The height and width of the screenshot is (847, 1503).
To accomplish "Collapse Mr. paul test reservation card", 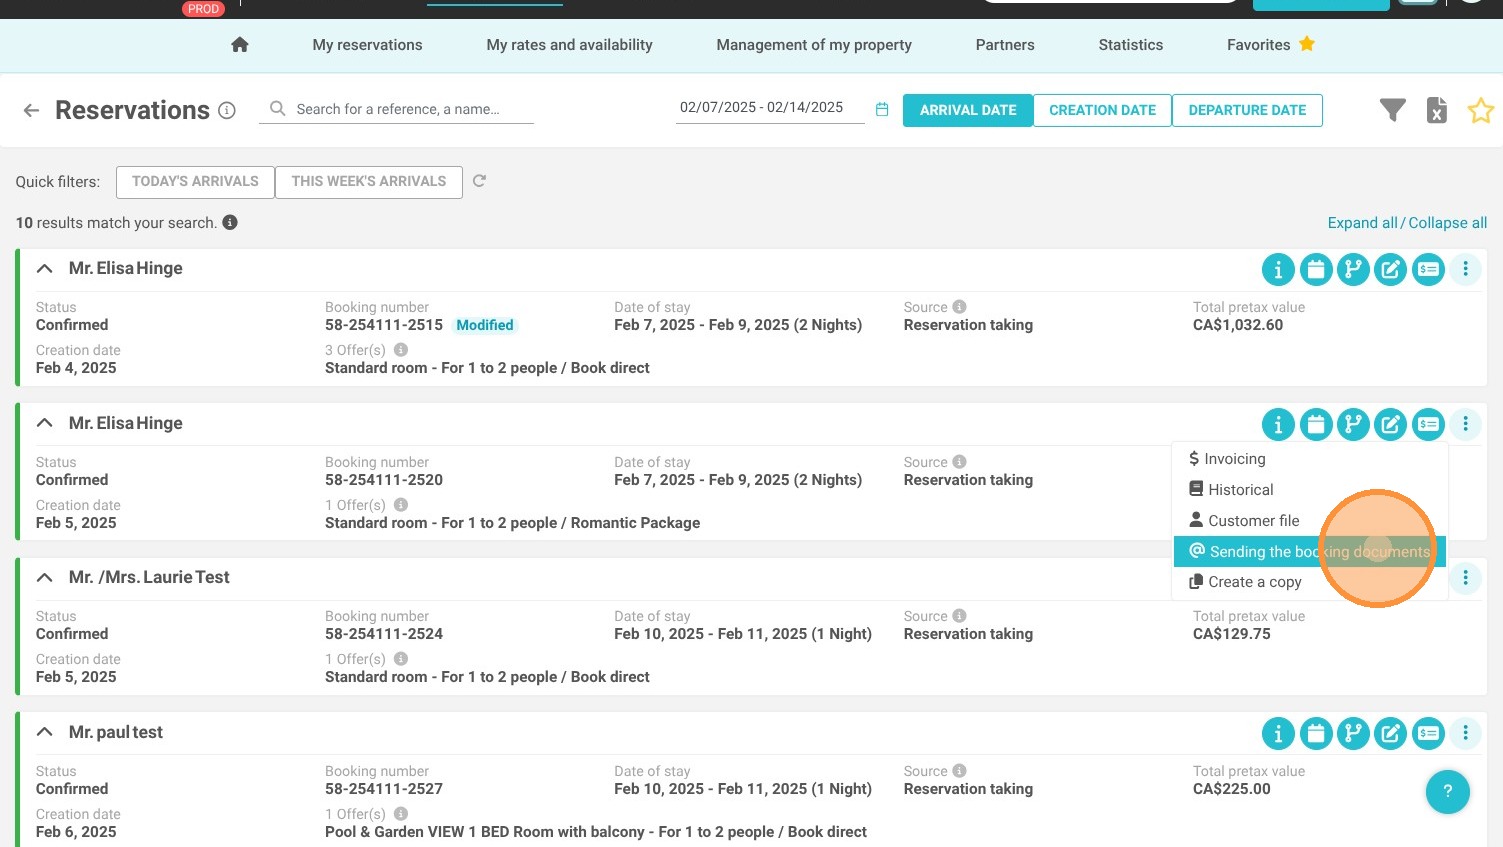I will click(44, 732).
